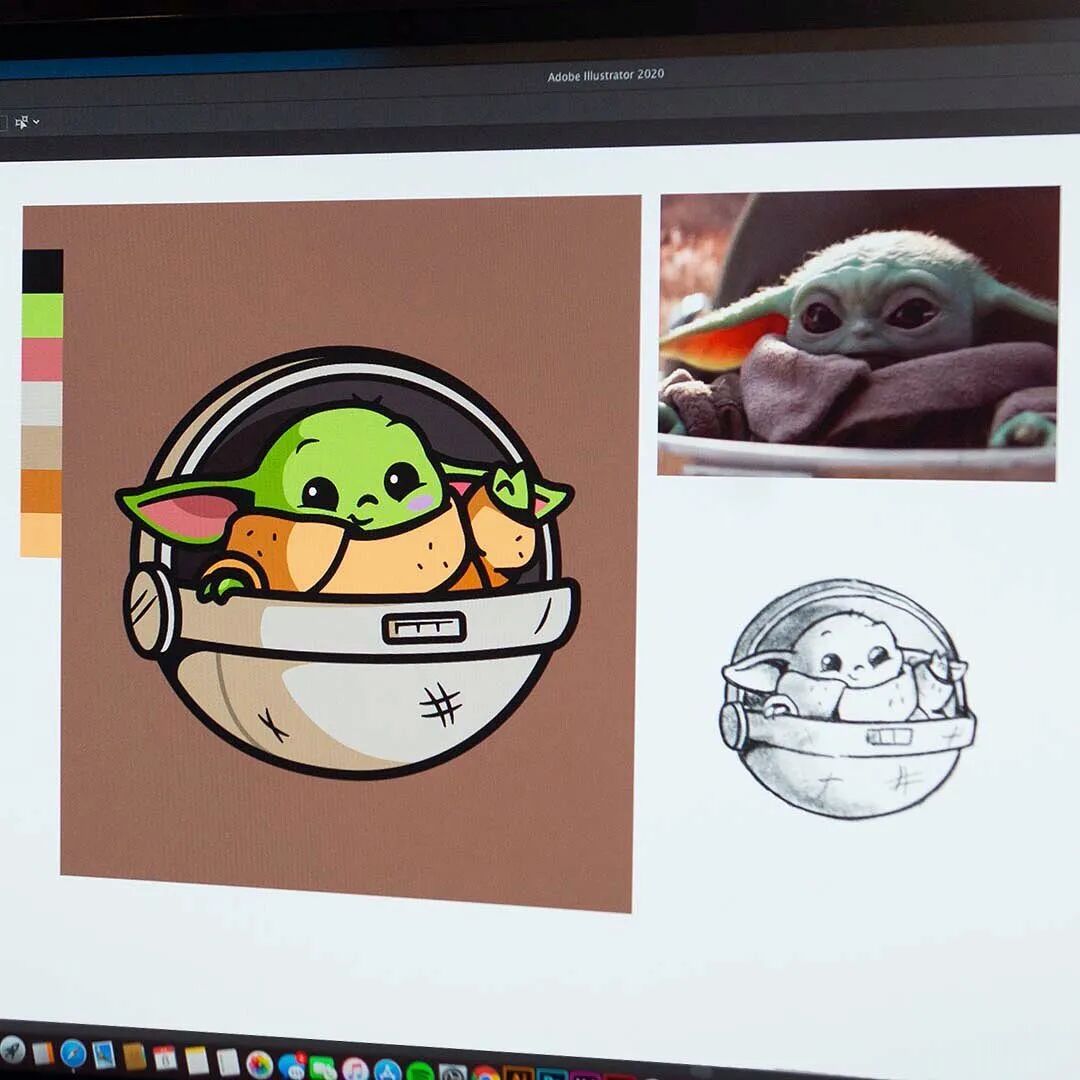Launch Spotify green icon in dock

tap(419, 1072)
